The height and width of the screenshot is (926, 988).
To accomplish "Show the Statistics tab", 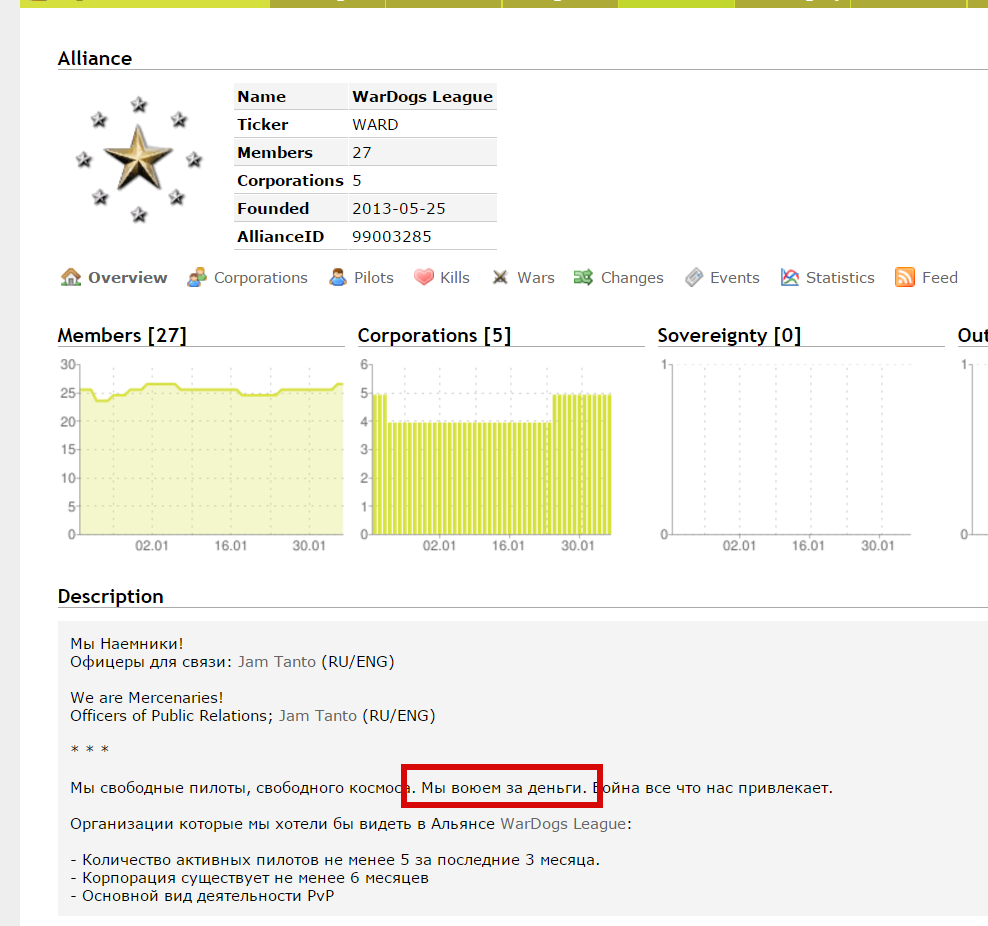I will click(840, 278).
